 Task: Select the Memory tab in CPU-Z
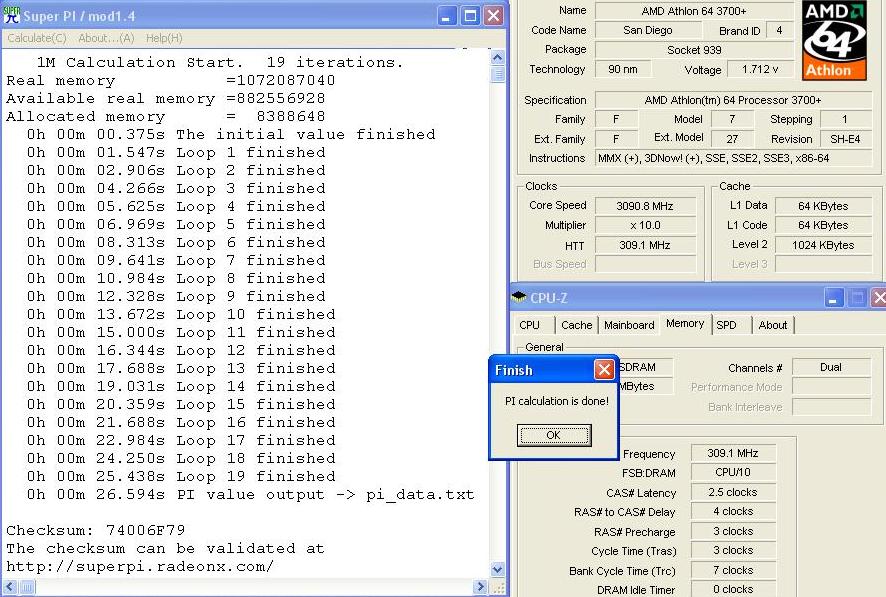(x=685, y=324)
